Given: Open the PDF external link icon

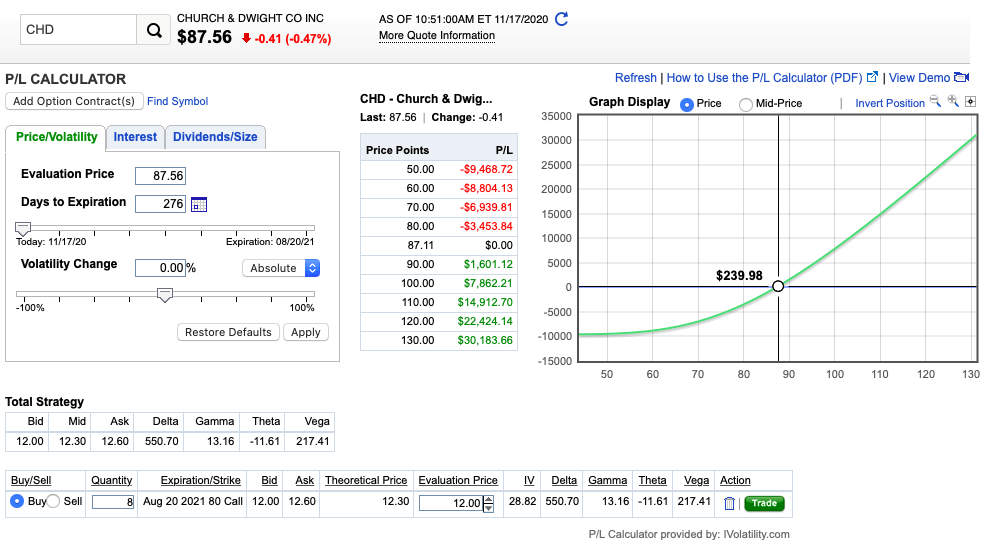Looking at the screenshot, I should (872, 77).
